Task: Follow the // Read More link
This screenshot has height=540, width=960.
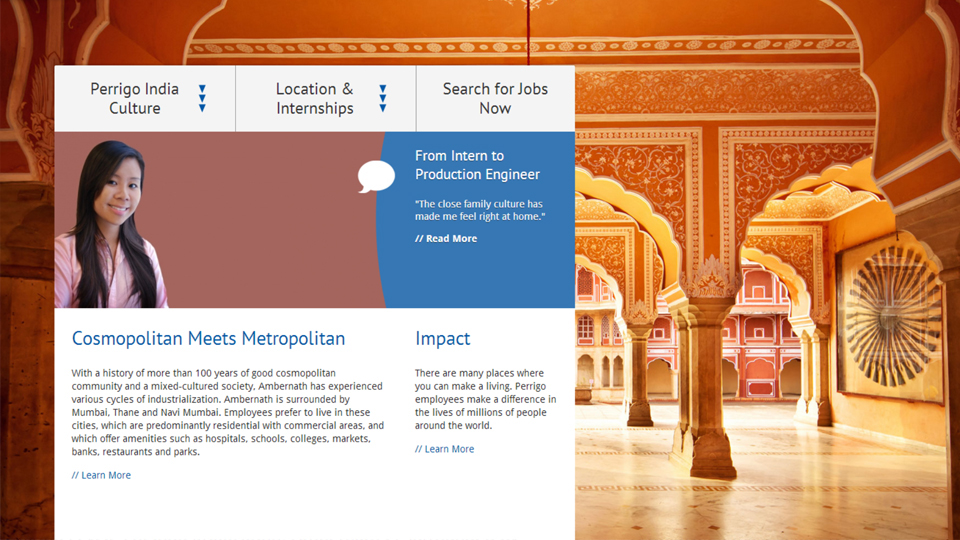Action: tap(446, 239)
